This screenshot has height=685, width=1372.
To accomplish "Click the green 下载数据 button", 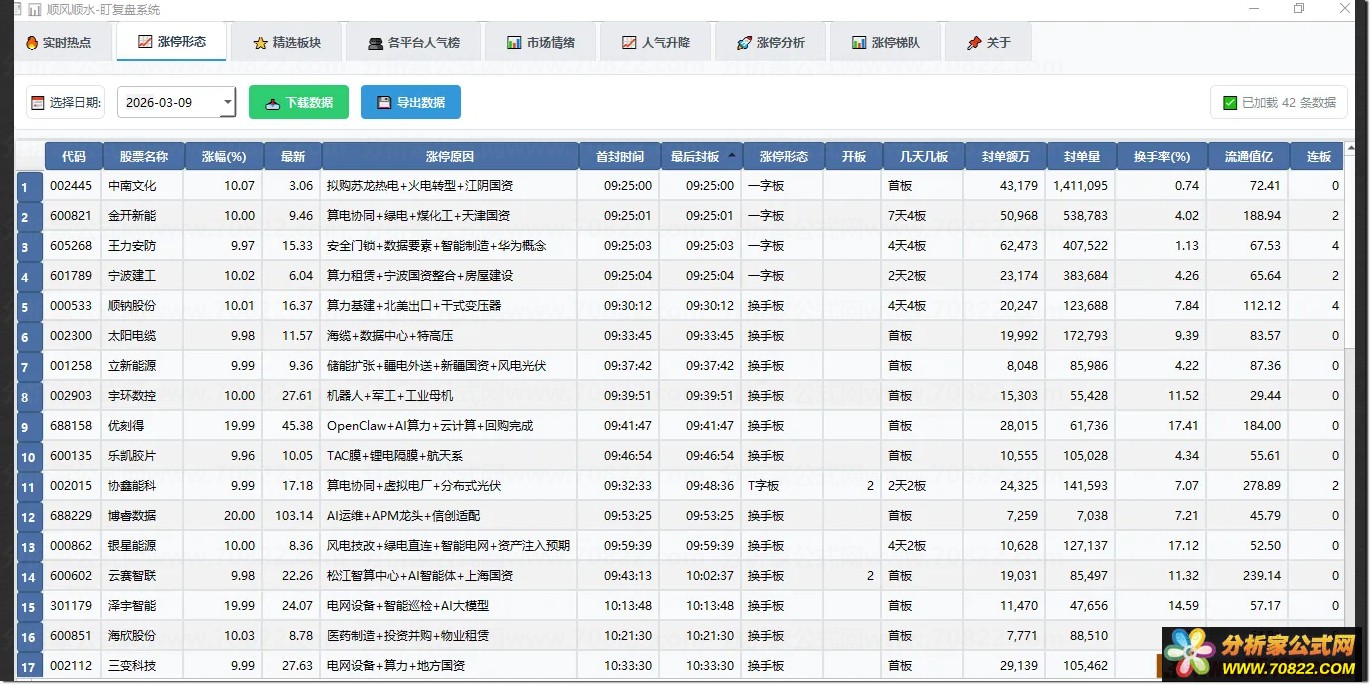I will click(298, 102).
